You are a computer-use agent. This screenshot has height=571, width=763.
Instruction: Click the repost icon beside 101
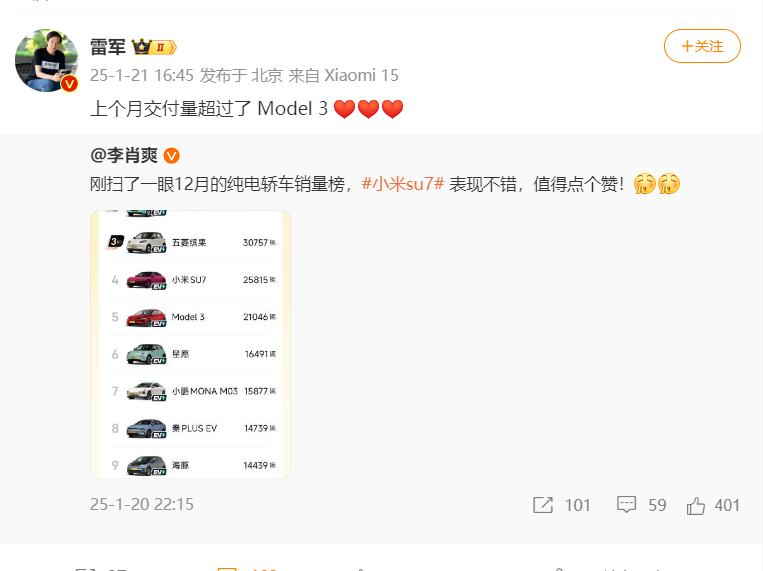coord(543,505)
